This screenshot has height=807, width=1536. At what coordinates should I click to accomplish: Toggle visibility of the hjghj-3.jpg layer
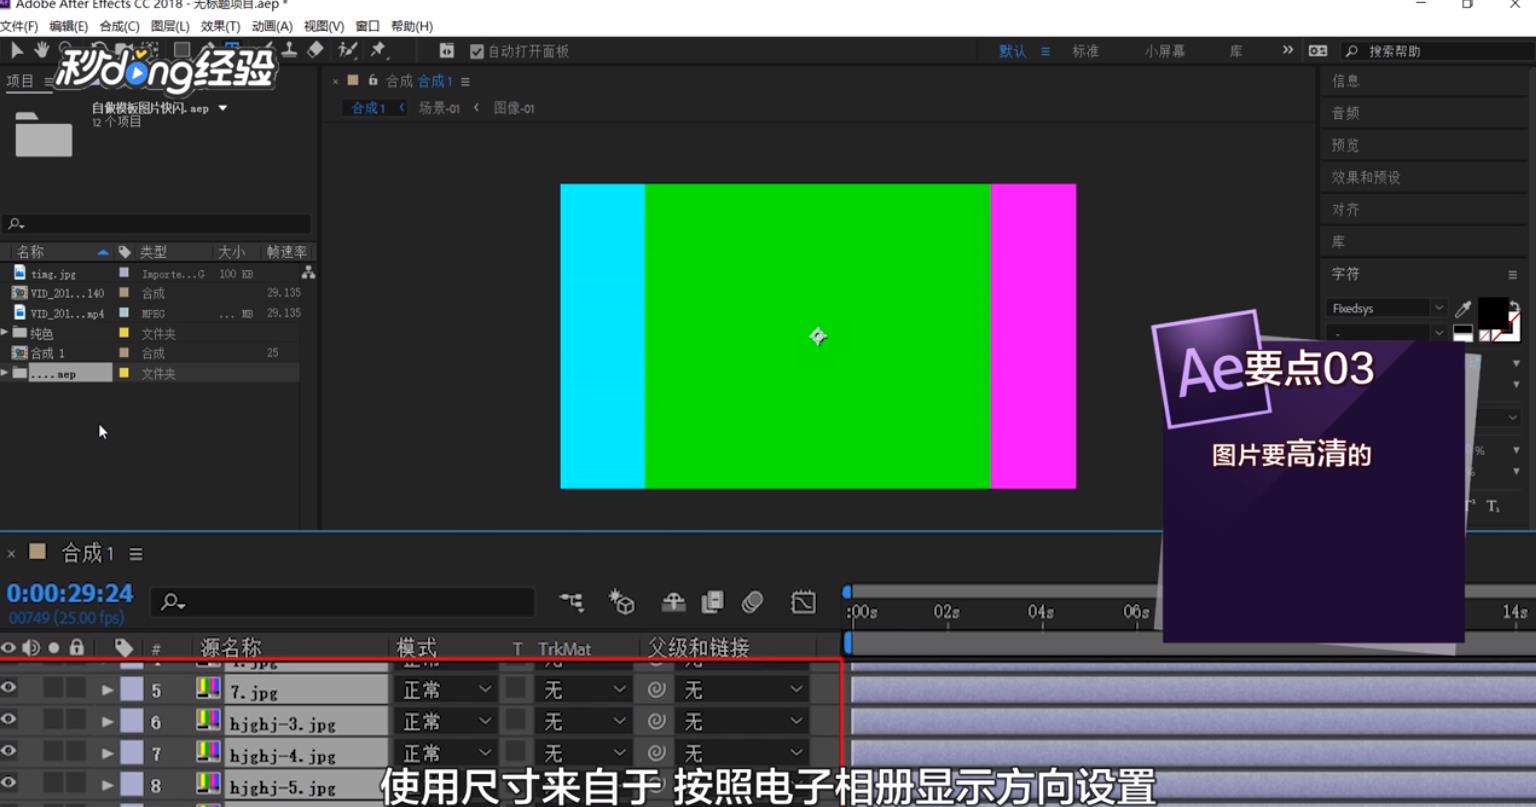(x=9, y=721)
